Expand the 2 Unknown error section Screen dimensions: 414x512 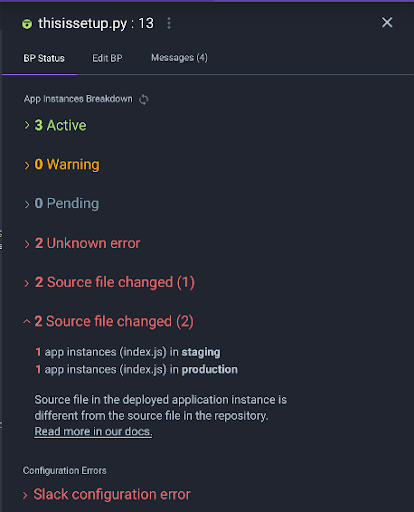click(82, 243)
